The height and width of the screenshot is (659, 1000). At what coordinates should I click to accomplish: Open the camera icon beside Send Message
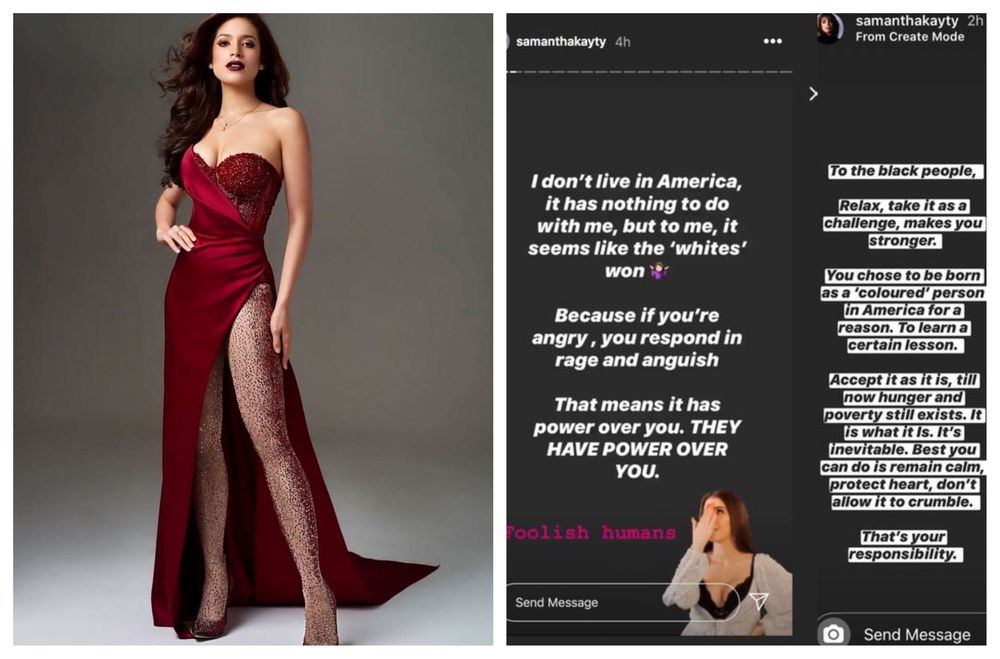pos(833,633)
